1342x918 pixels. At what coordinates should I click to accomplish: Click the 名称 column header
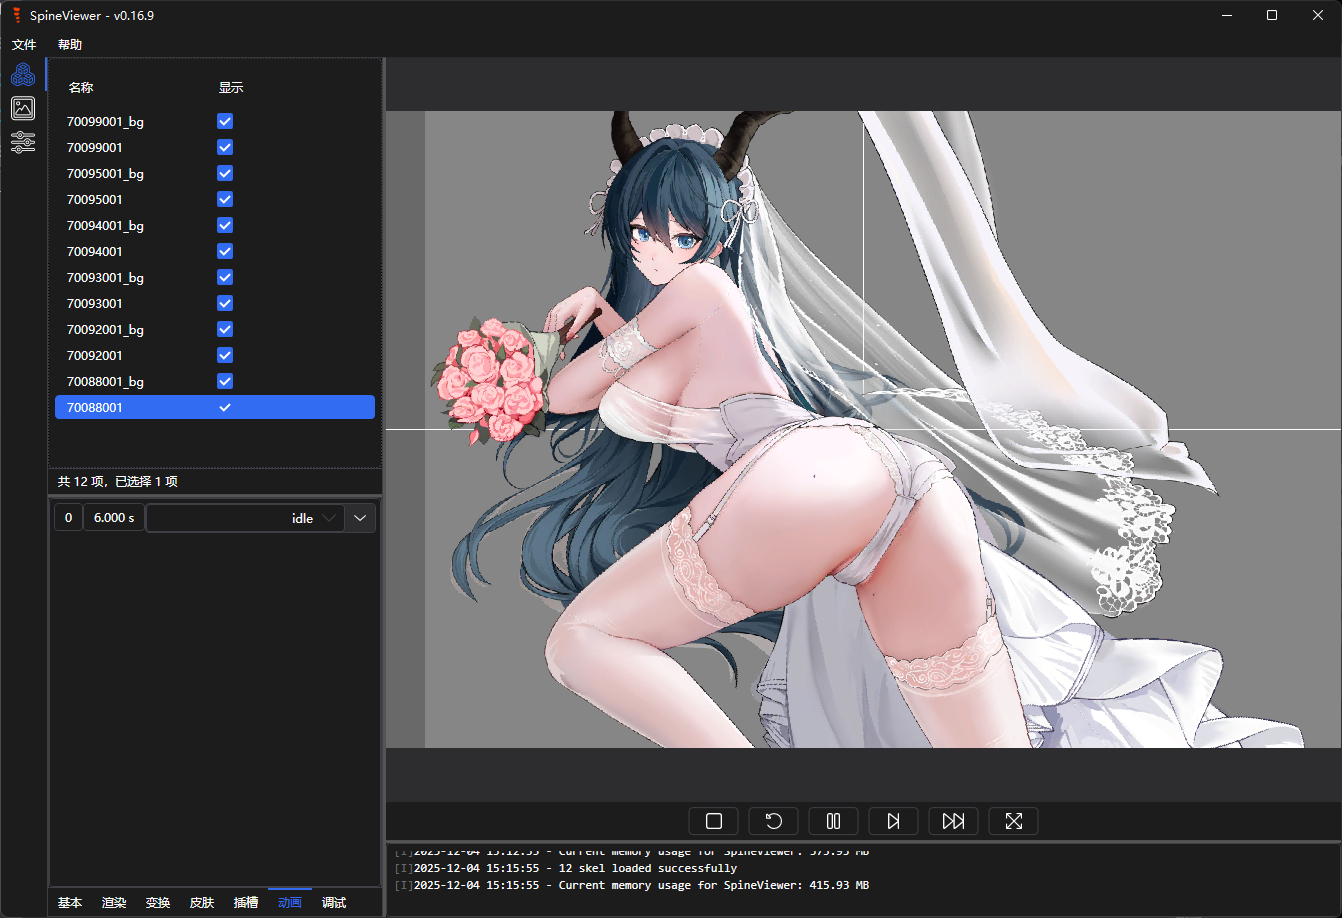(x=81, y=88)
